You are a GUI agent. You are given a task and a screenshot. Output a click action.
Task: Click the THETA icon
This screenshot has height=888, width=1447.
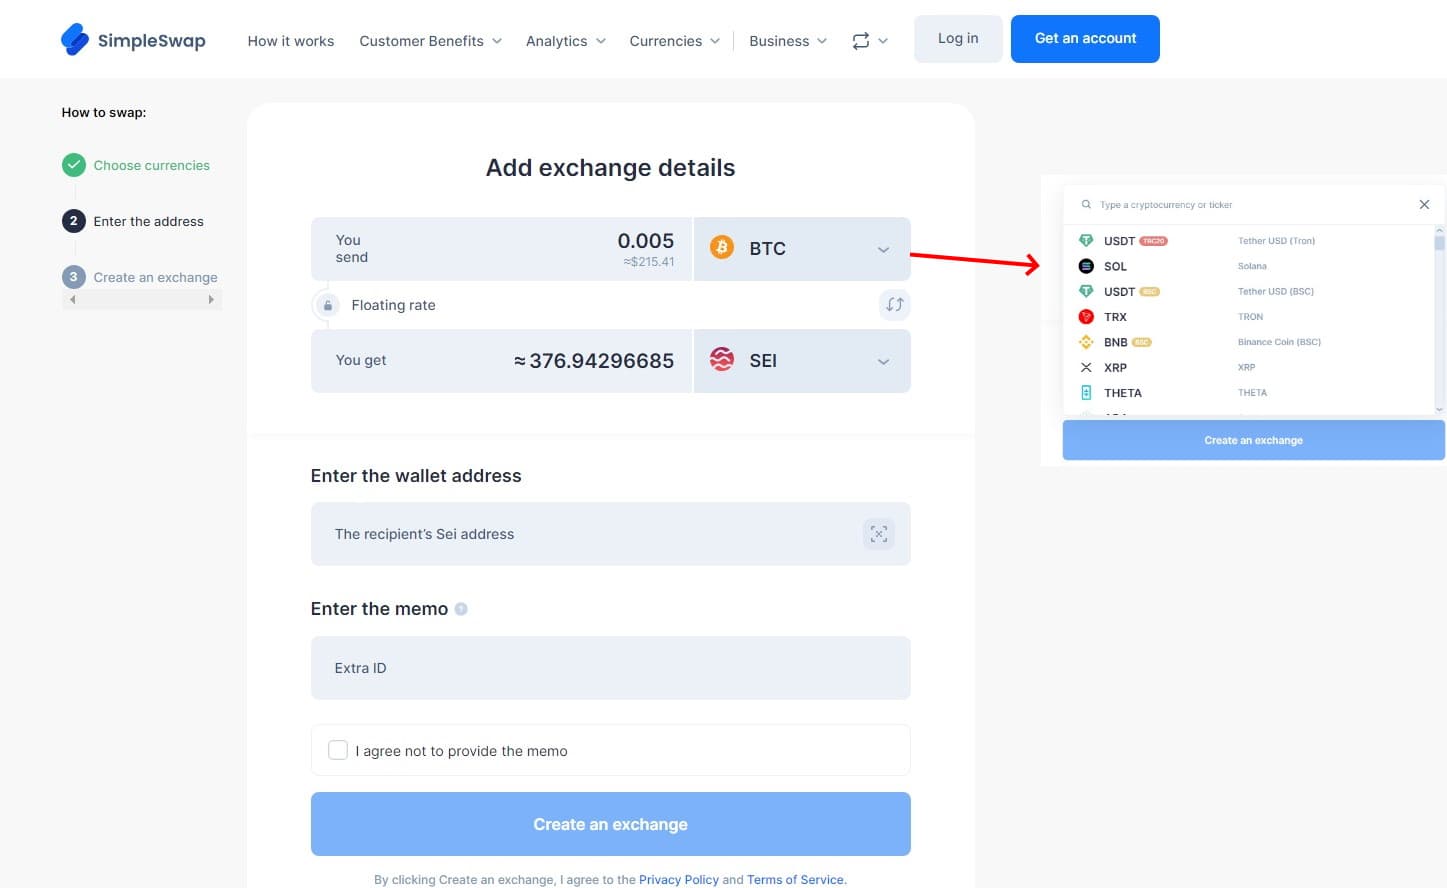click(1086, 392)
